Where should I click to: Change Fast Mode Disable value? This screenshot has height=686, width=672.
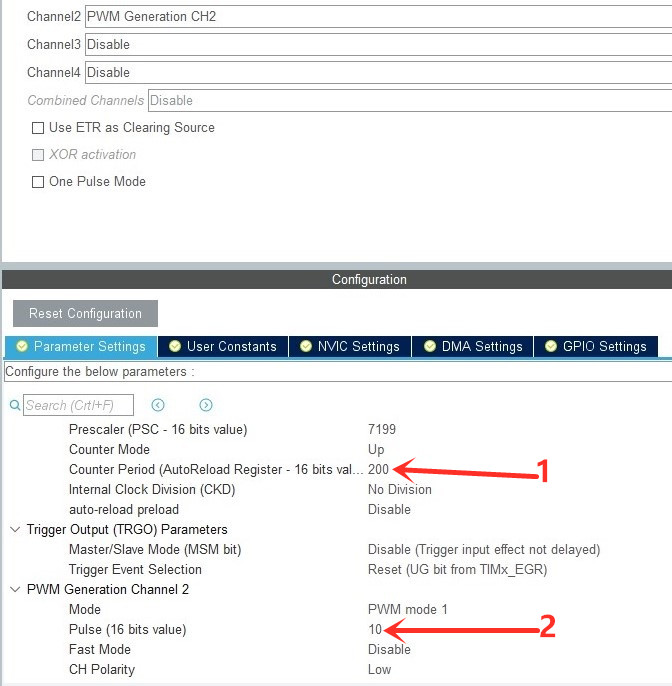389,649
